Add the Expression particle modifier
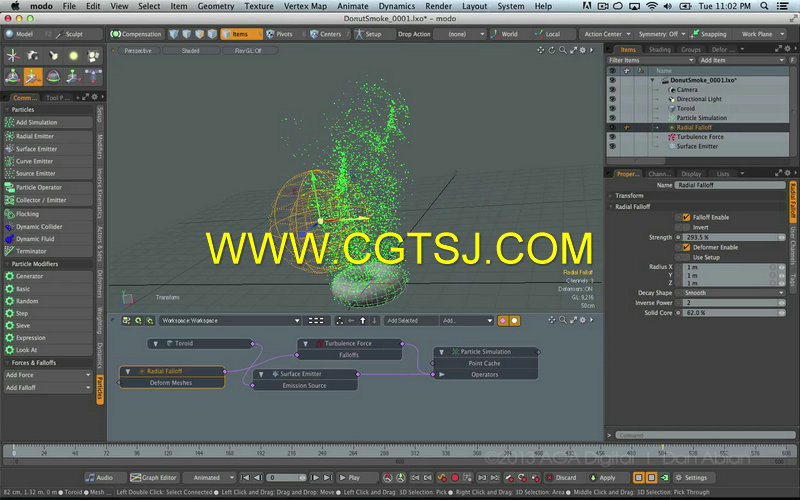This screenshot has height=500, width=800. (x=48, y=338)
